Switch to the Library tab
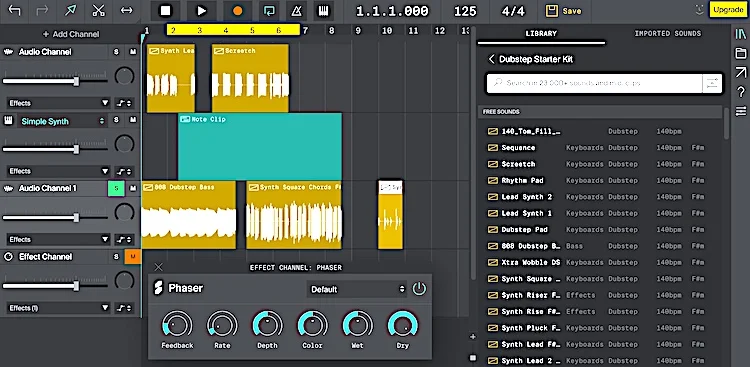The image size is (750, 367). (x=541, y=33)
